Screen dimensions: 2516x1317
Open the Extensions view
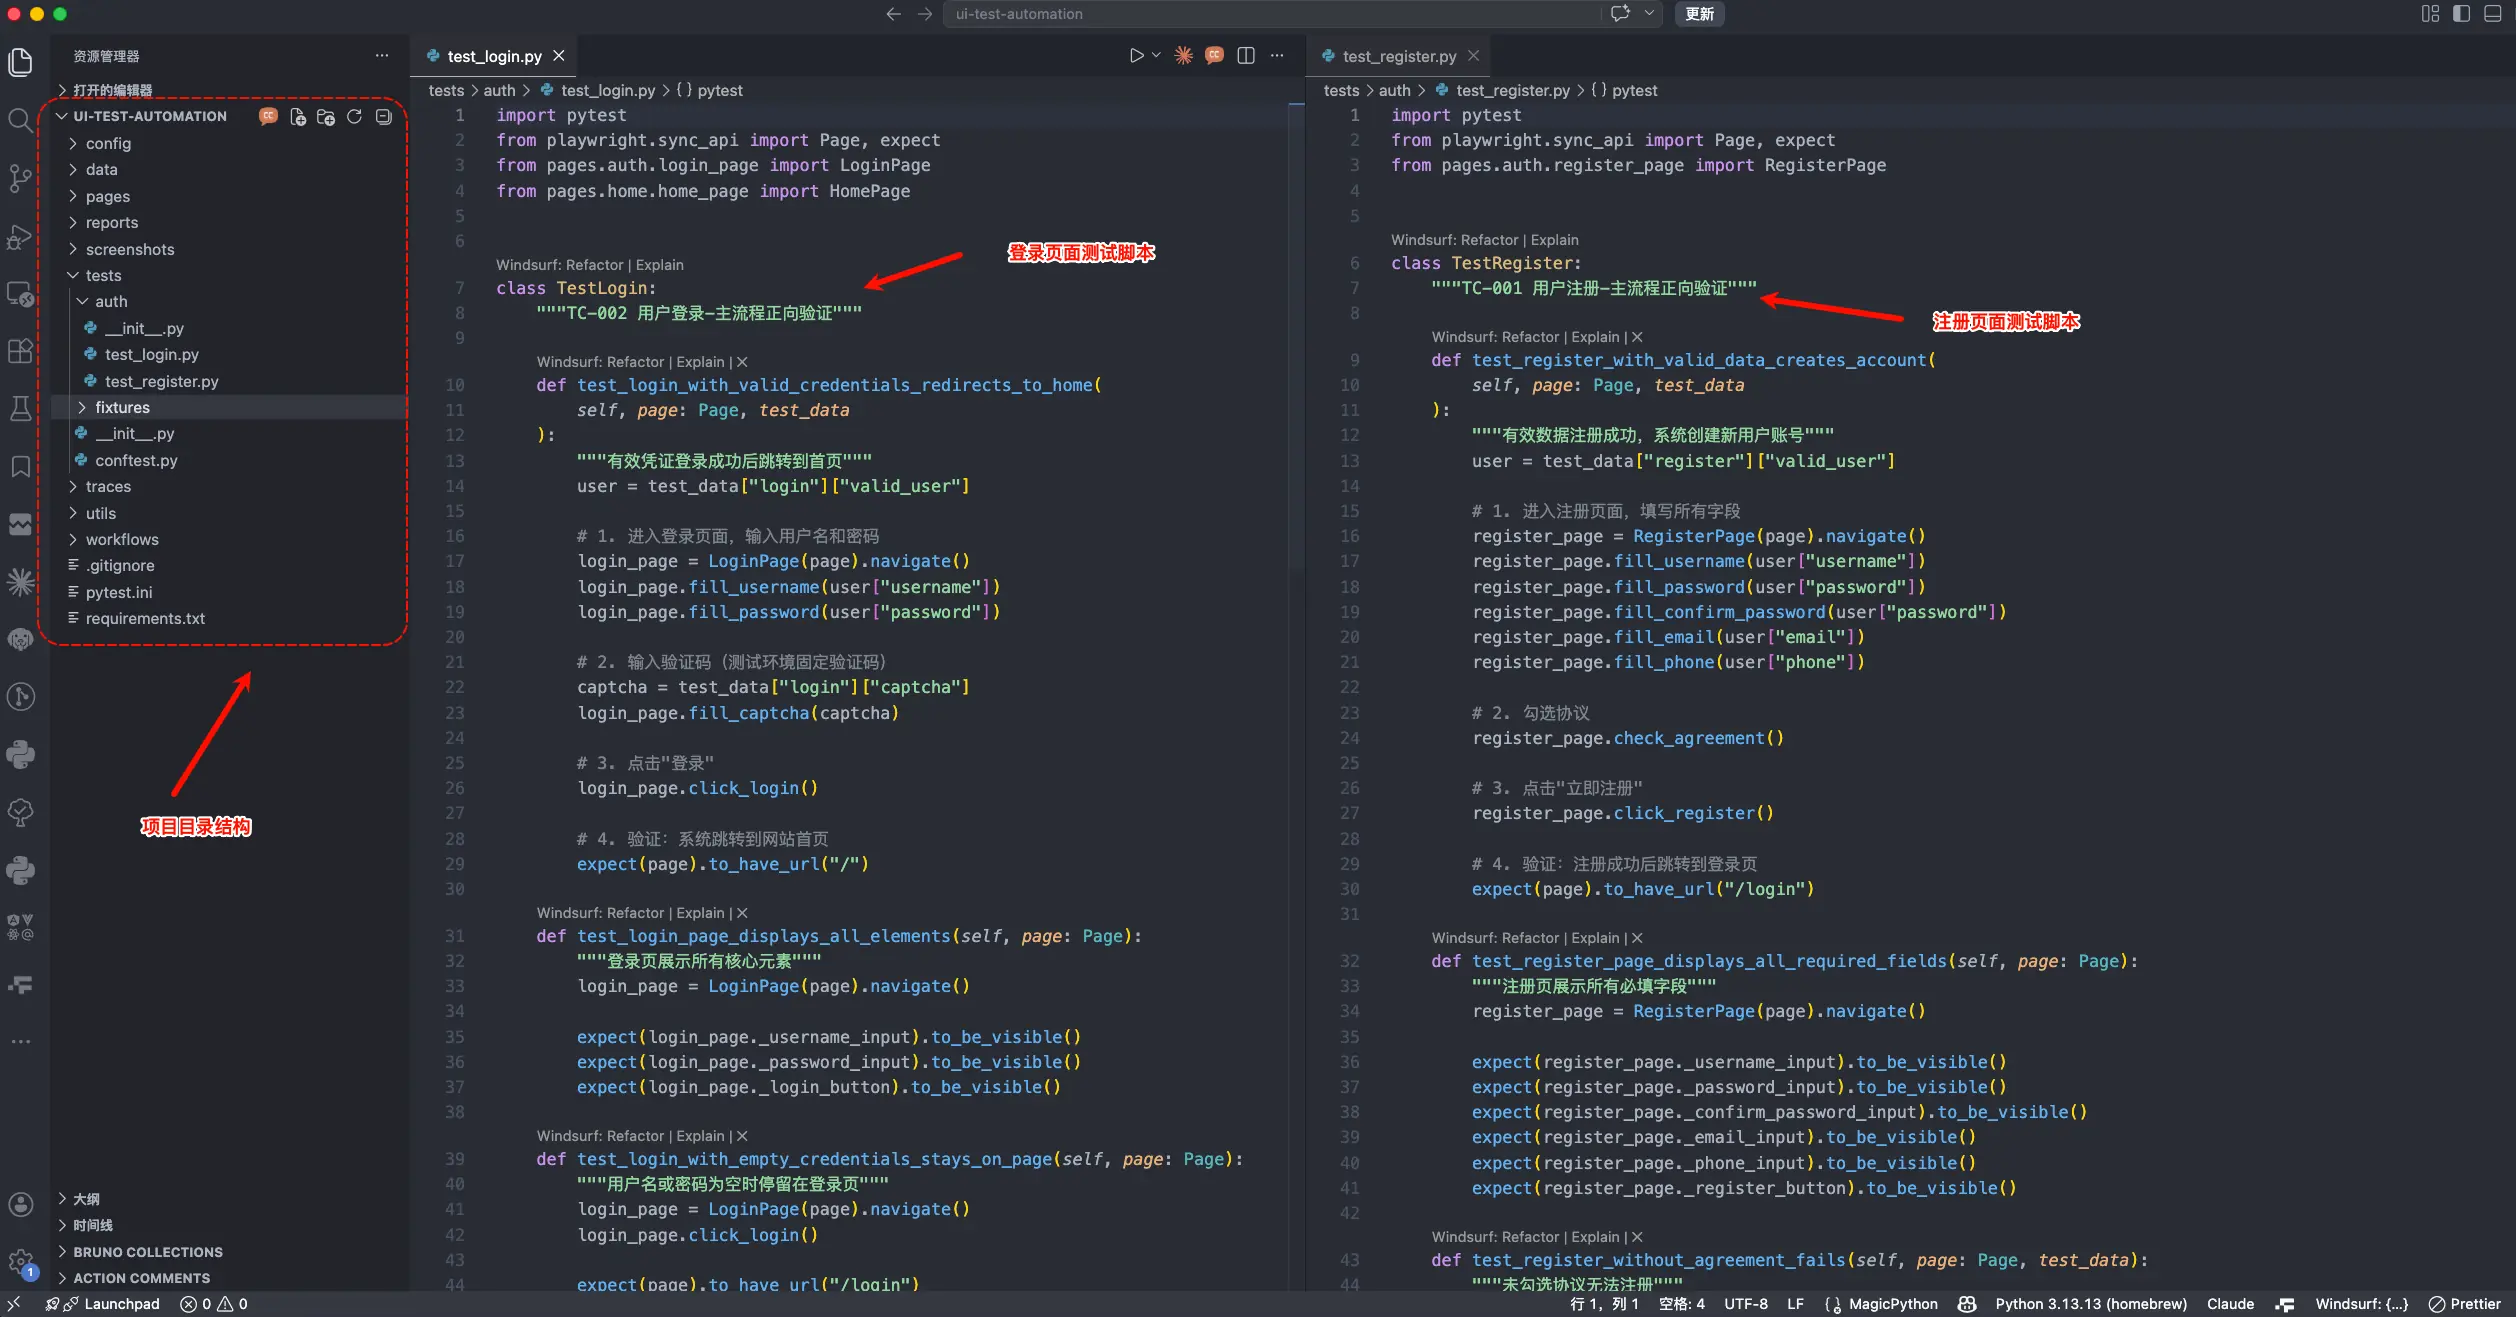(20, 351)
